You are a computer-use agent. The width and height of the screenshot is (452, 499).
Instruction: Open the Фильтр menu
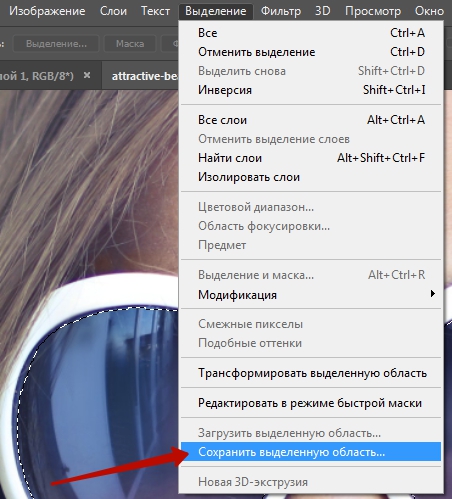pos(281,11)
